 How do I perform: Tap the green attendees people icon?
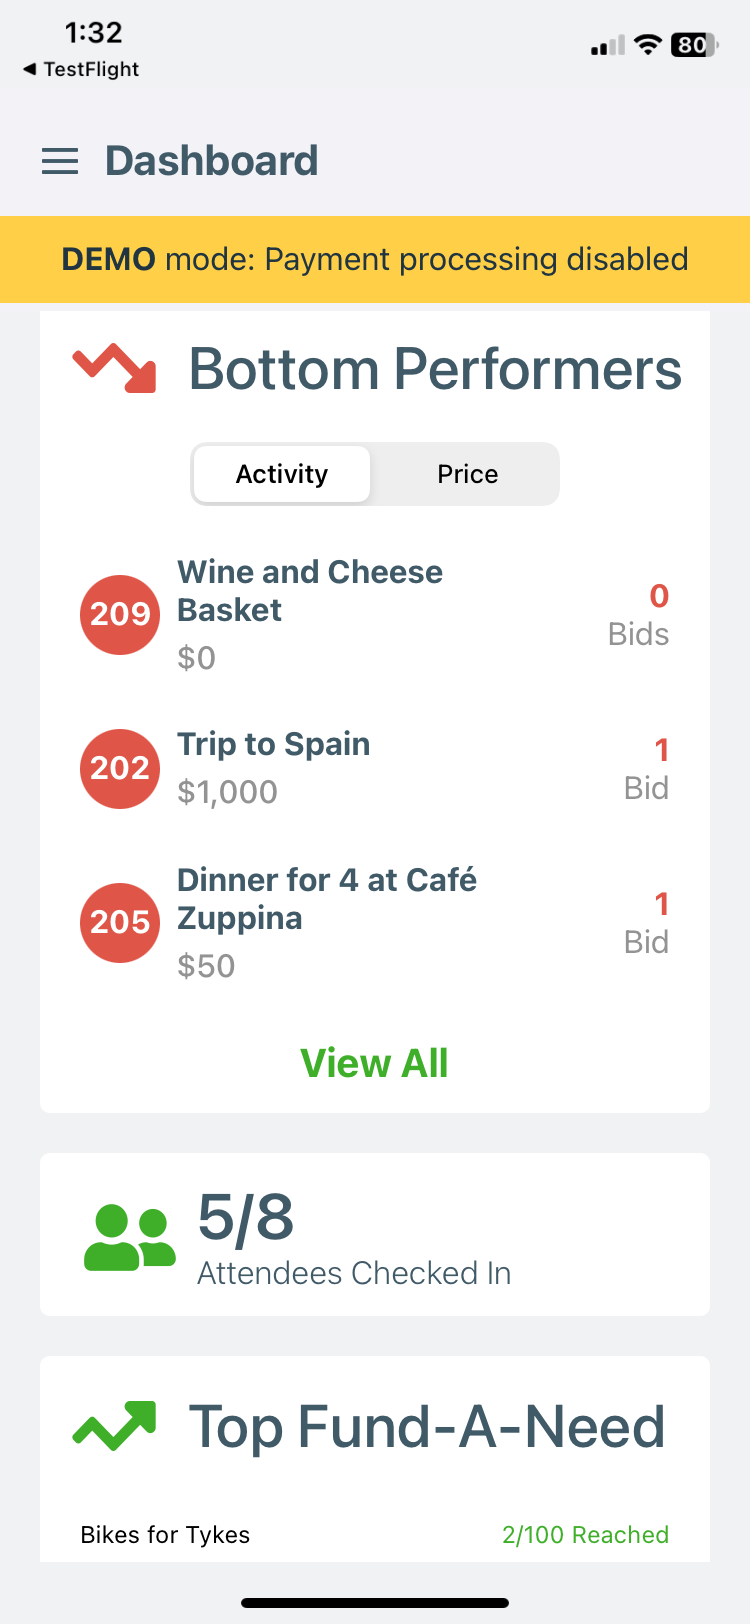coord(129,1237)
